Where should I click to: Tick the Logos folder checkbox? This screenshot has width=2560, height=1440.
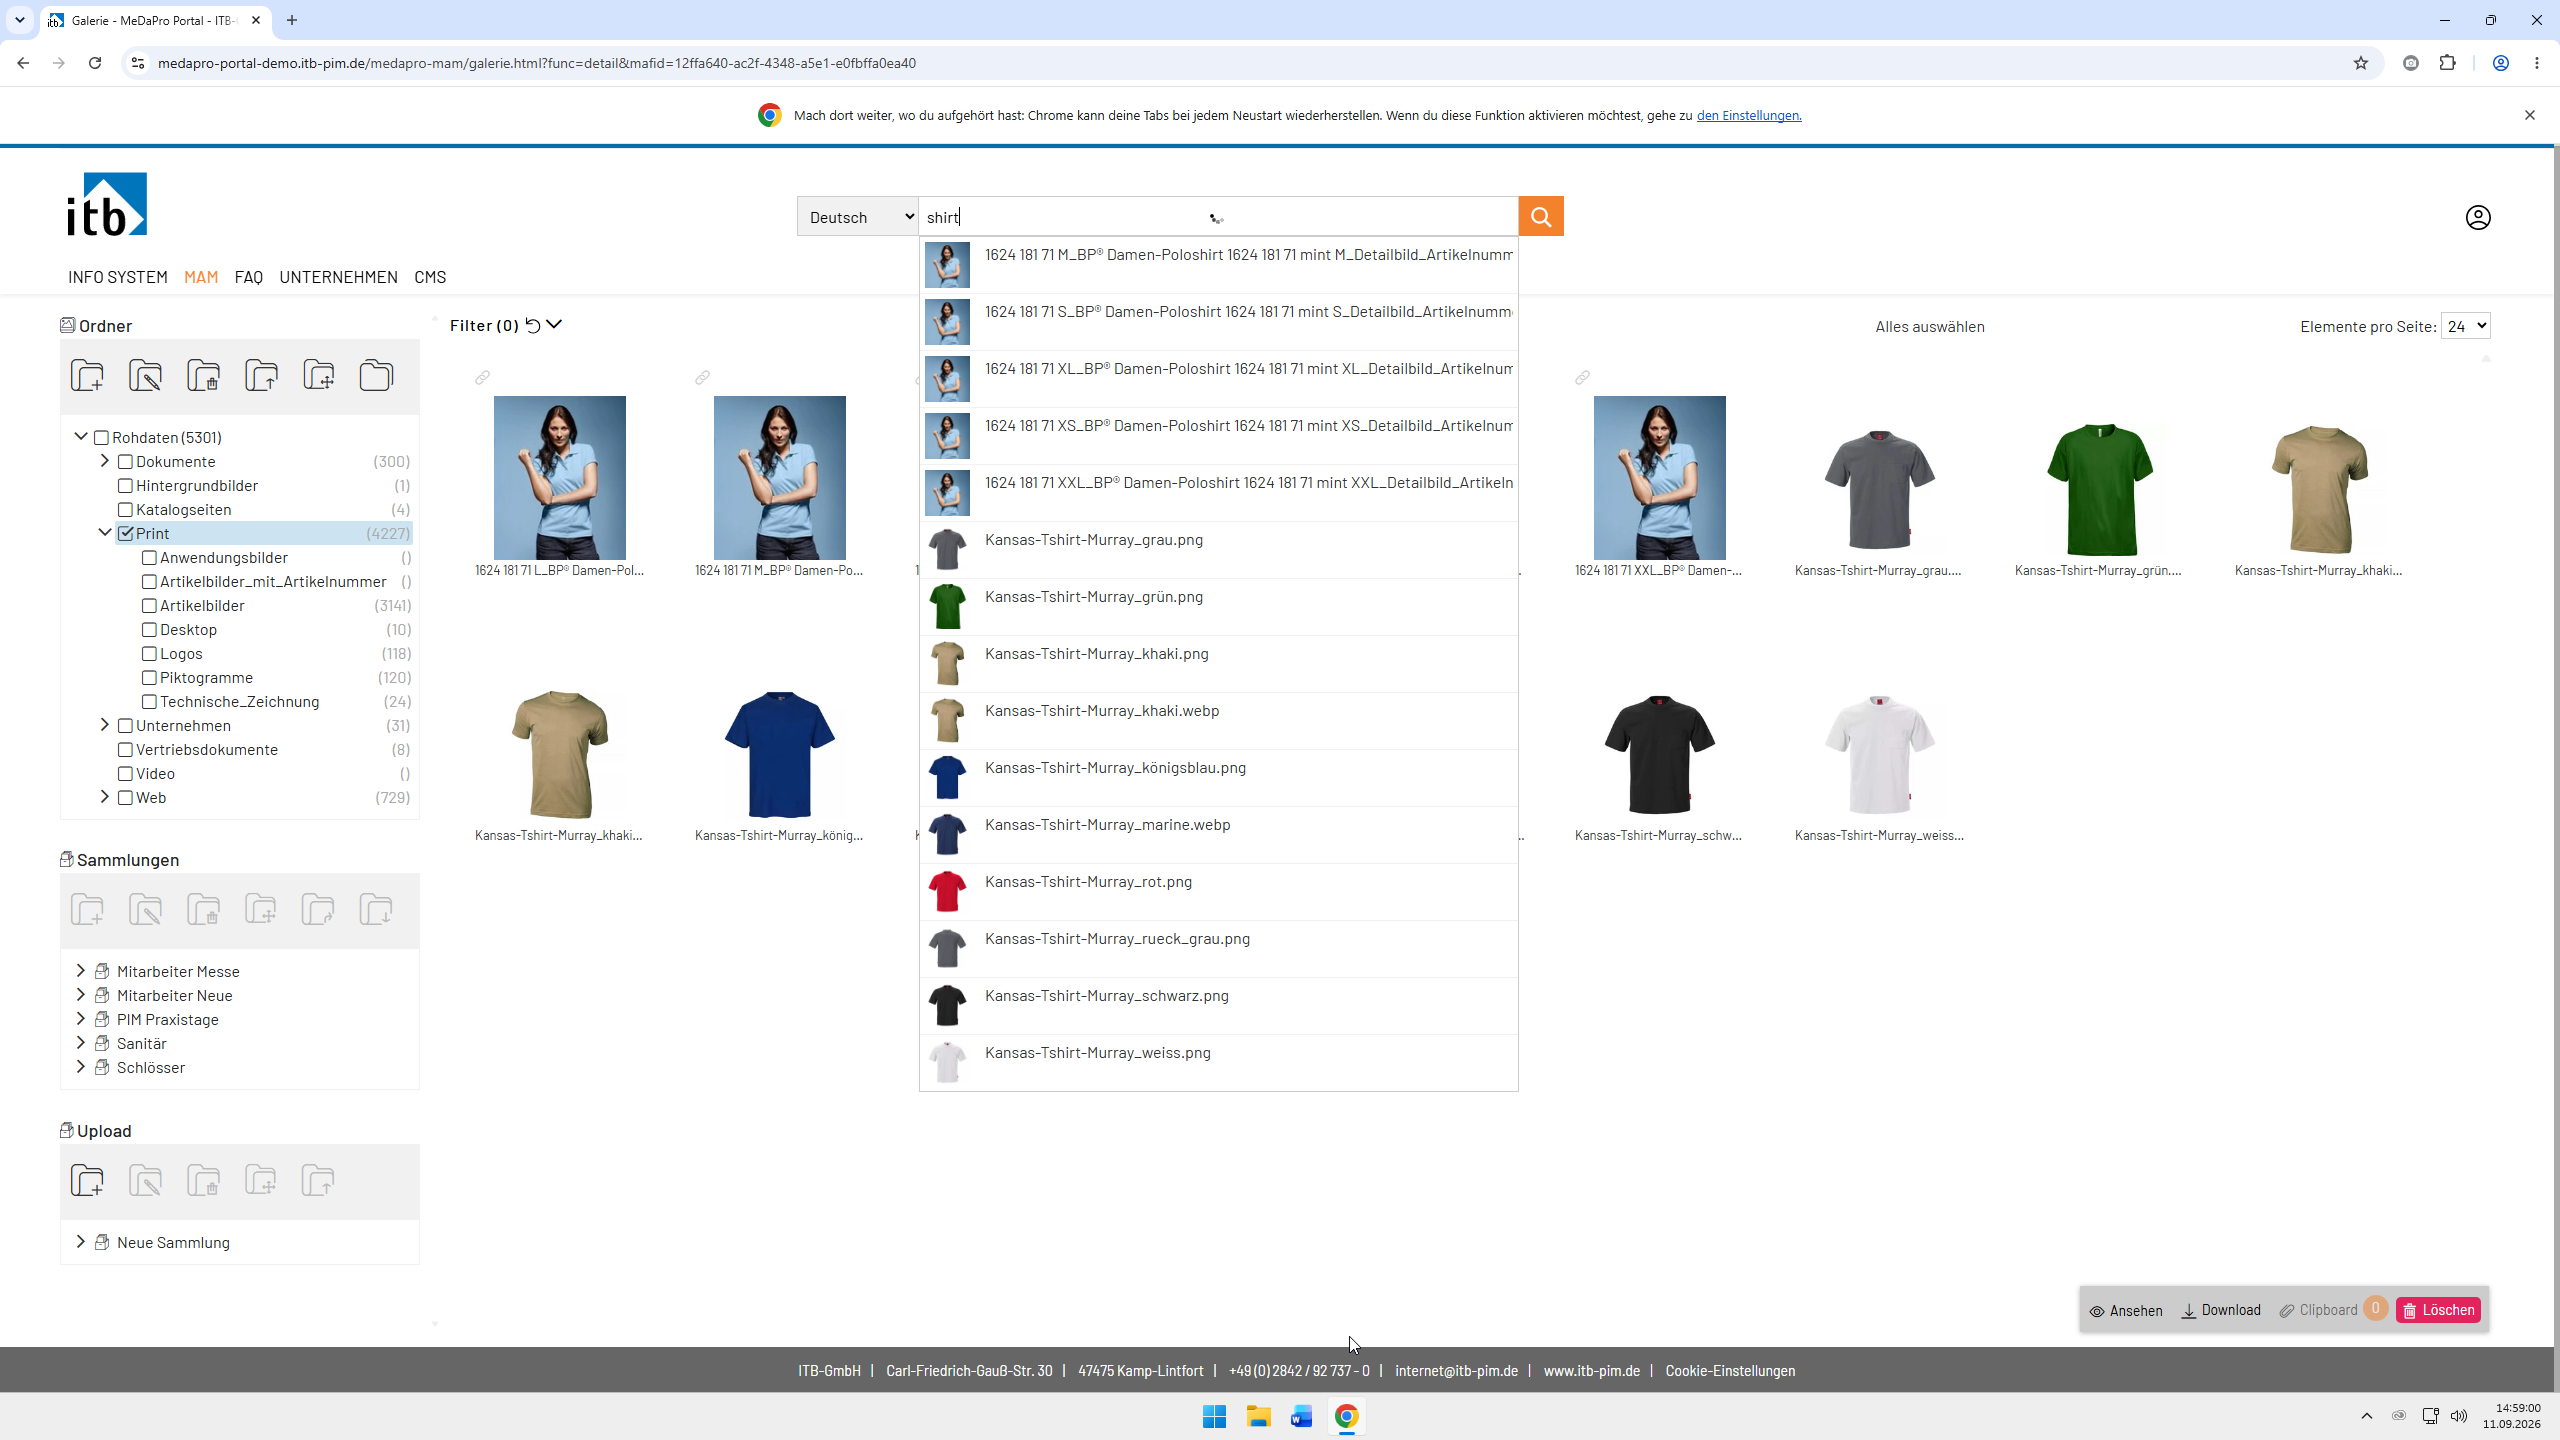(x=149, y=654)
